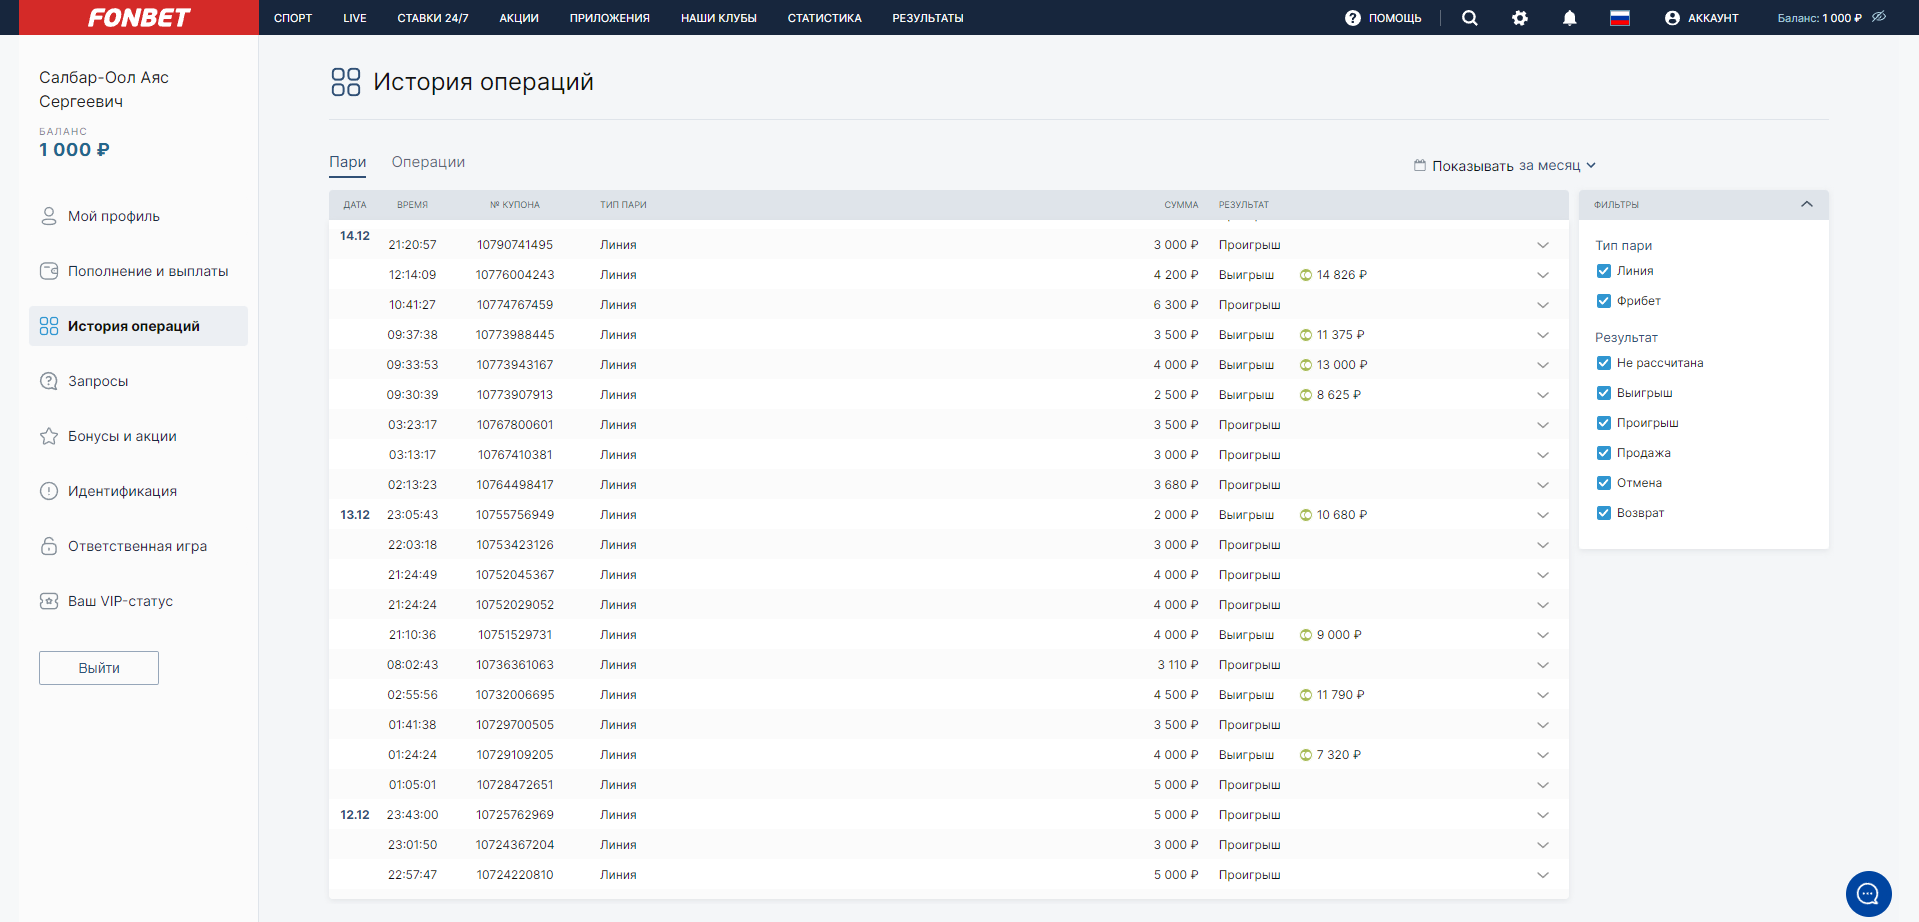Hide balance using crossed-eye icon
The height and width of the screenshot is (922, 1919).
1879,17
